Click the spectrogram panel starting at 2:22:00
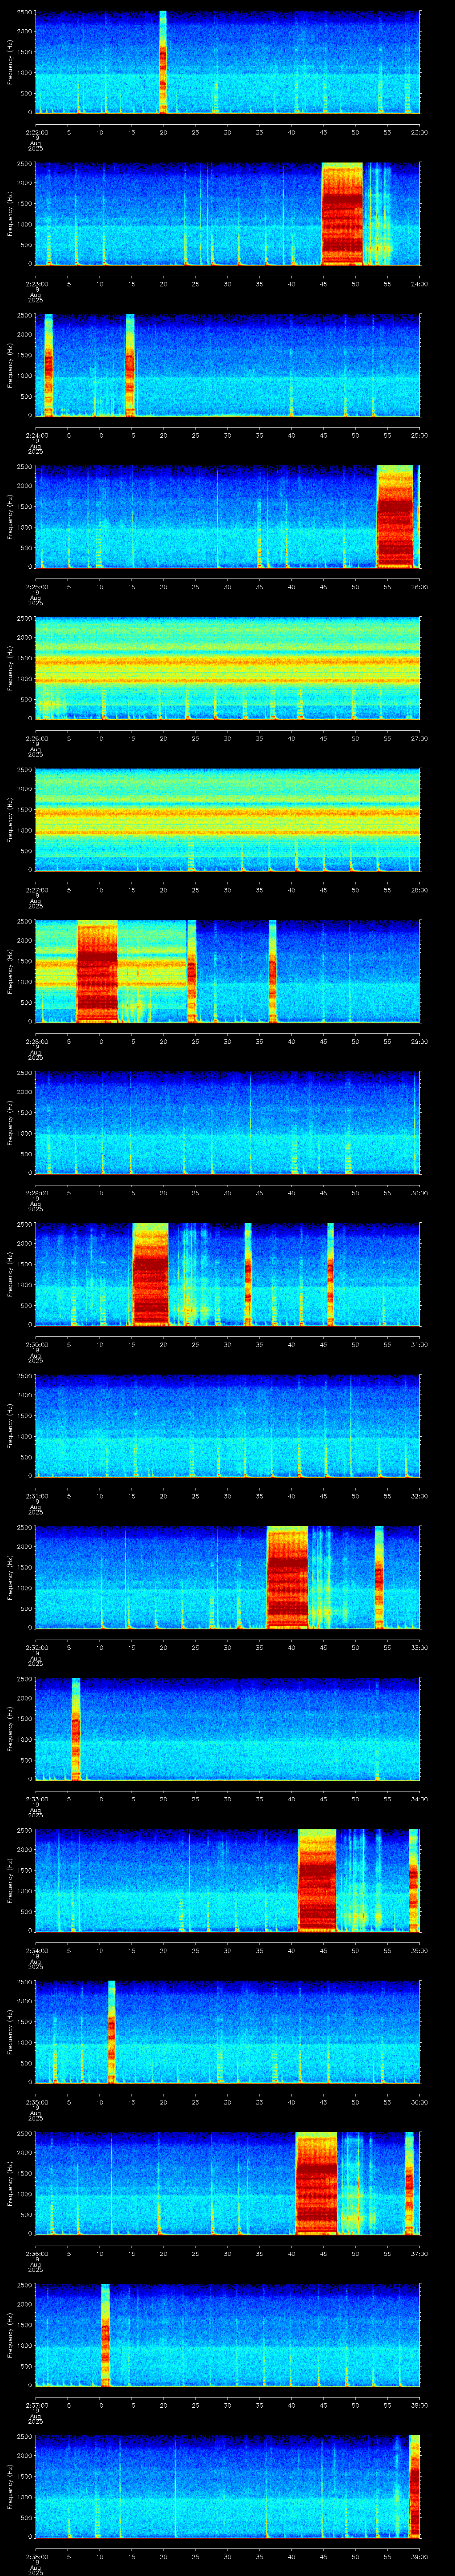Screen dimensions: 455x2576 227,62
